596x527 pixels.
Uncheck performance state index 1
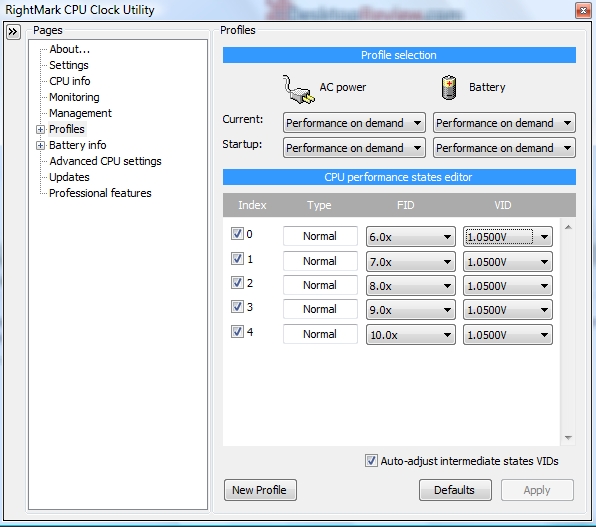click(x=237, y=259)
